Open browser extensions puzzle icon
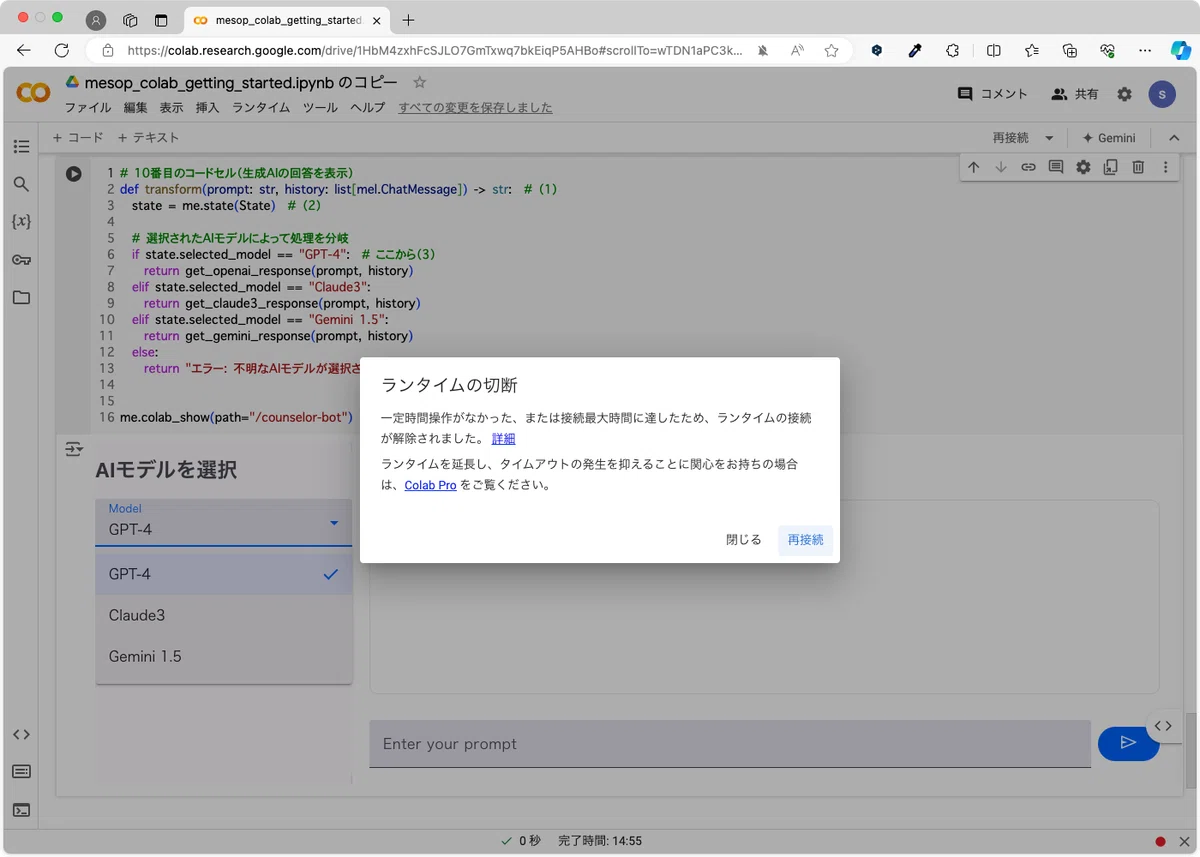The height and width of the screenshot is (857, 1200). (x=952, y=50)
